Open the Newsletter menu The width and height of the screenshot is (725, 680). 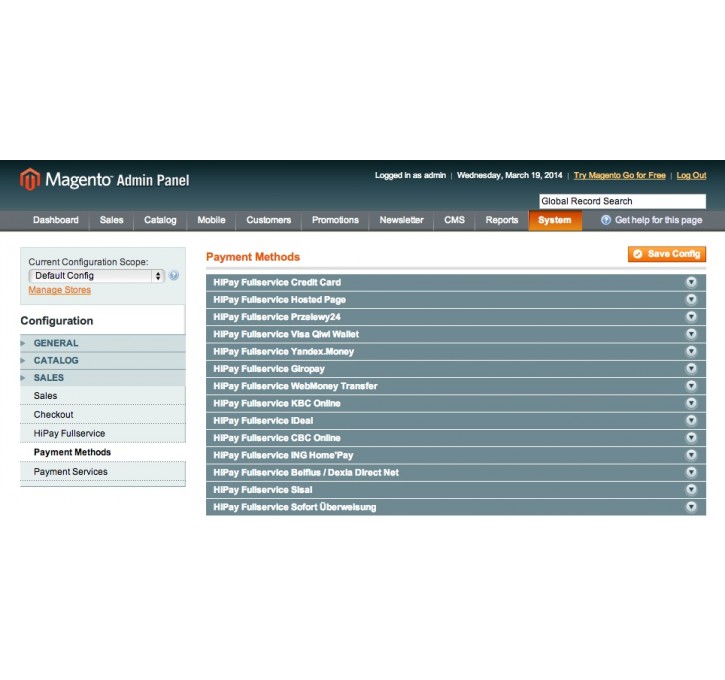pos(401,220)
